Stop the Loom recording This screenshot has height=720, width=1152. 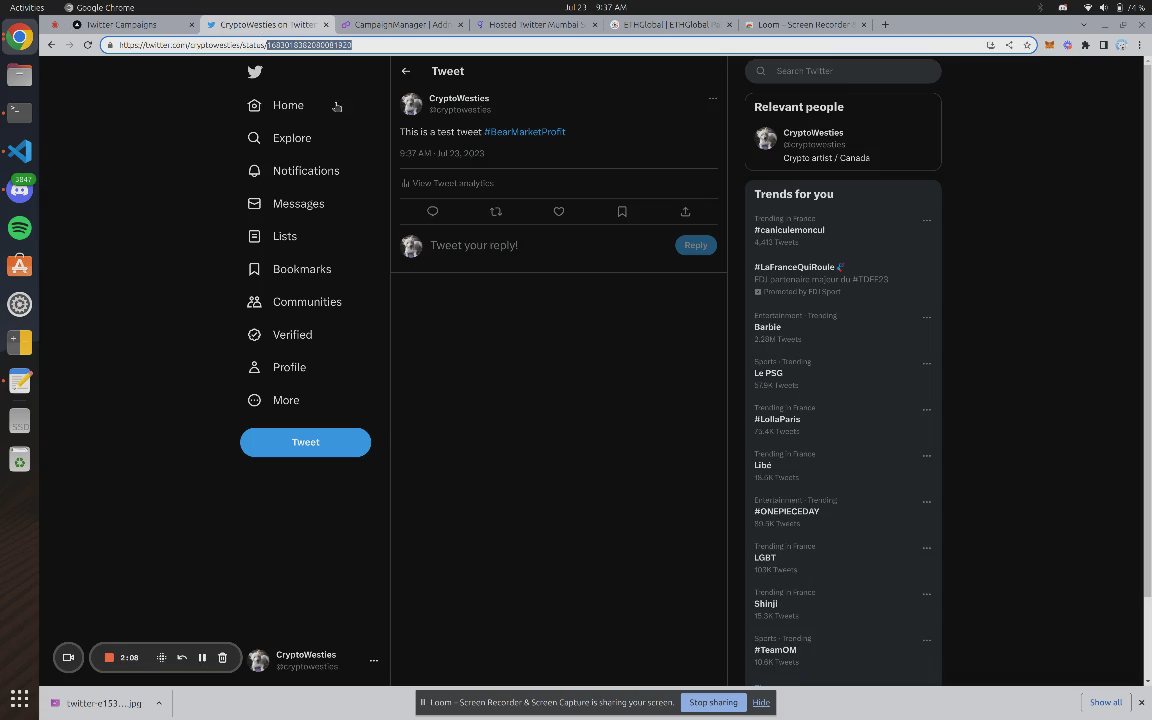coord(109,658)
